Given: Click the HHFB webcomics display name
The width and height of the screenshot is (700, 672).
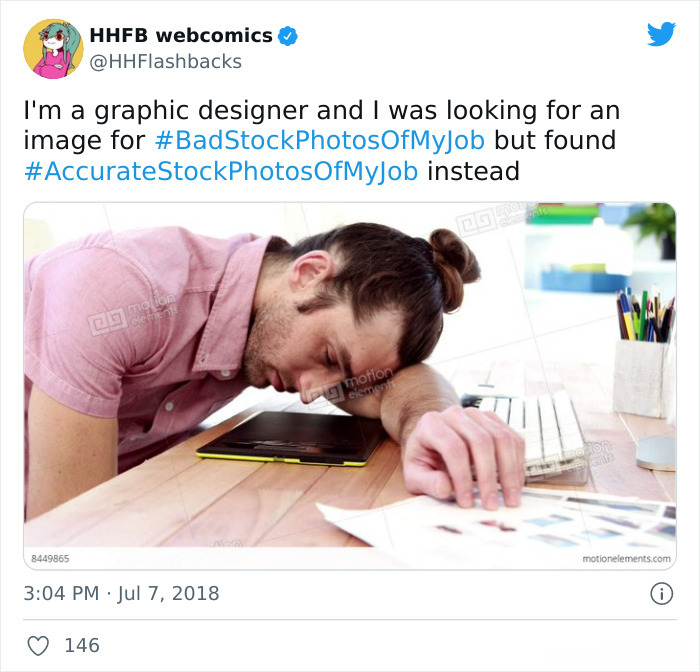Looking at the screenshot, I should (181, 35).
